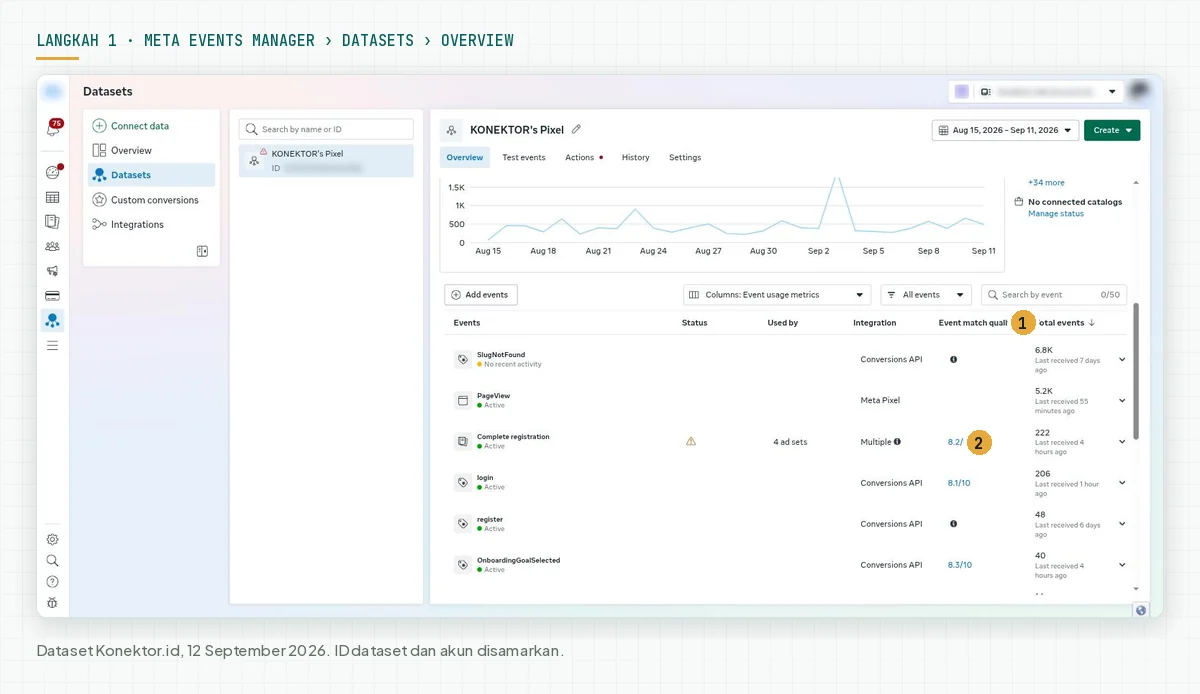Click the info icon next to Multiple

pos(897,441)
